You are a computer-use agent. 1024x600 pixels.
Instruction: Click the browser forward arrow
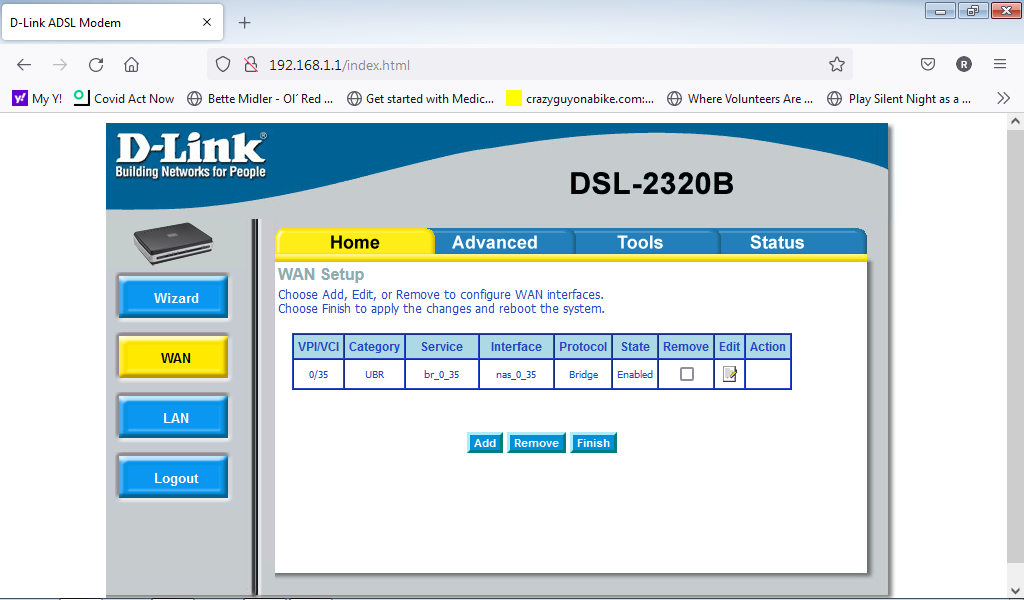[59, 65]
